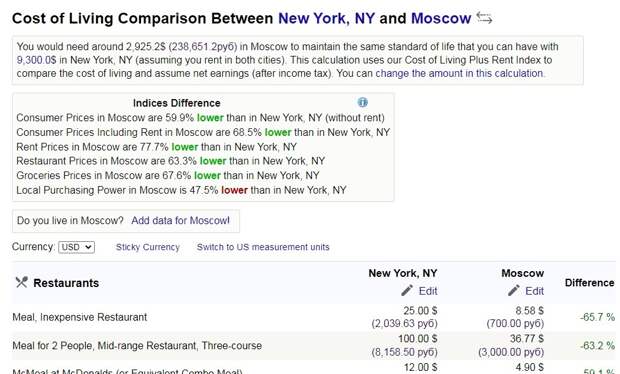Click Edit under Moscow column
The height and width of the screenshot is (374, 620).
click(535, 291)
